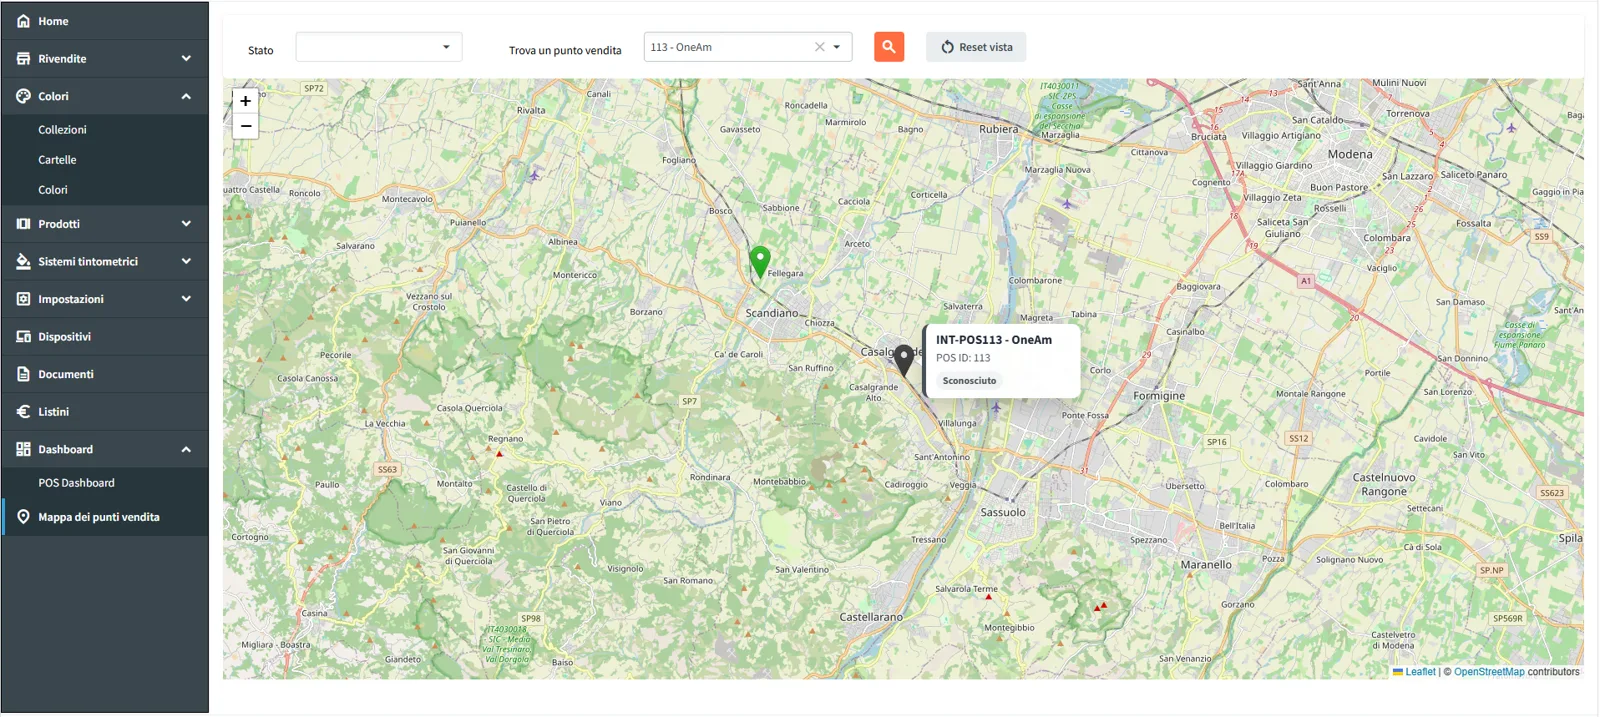Click the orange search magnifier button

(889, 47)
